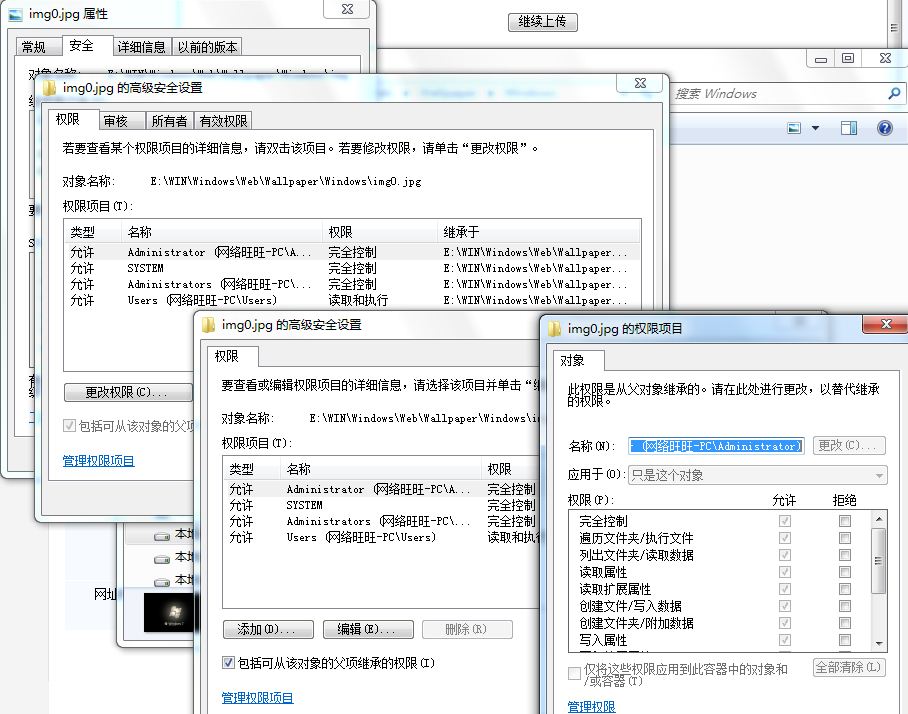The height and width of the screenshot is (714, 908).
Task: Click the 添加(D)... button
Action: [x=268, y=629]
